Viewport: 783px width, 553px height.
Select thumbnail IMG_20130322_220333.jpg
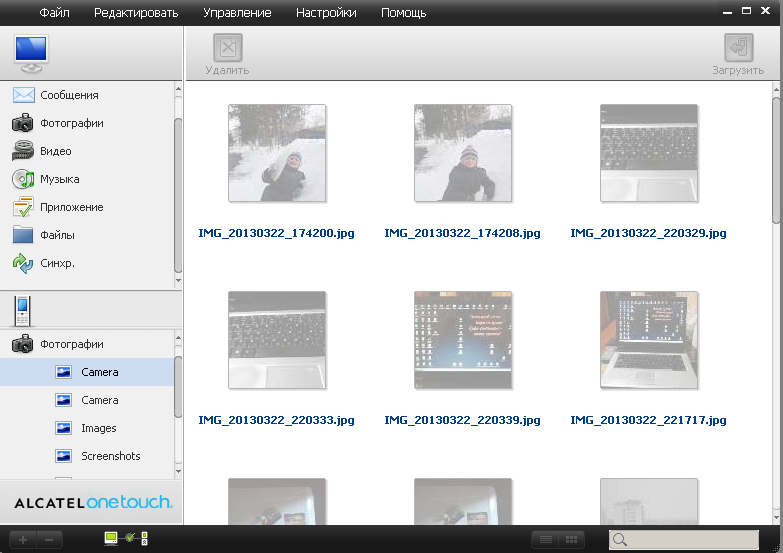coord(277,340)
